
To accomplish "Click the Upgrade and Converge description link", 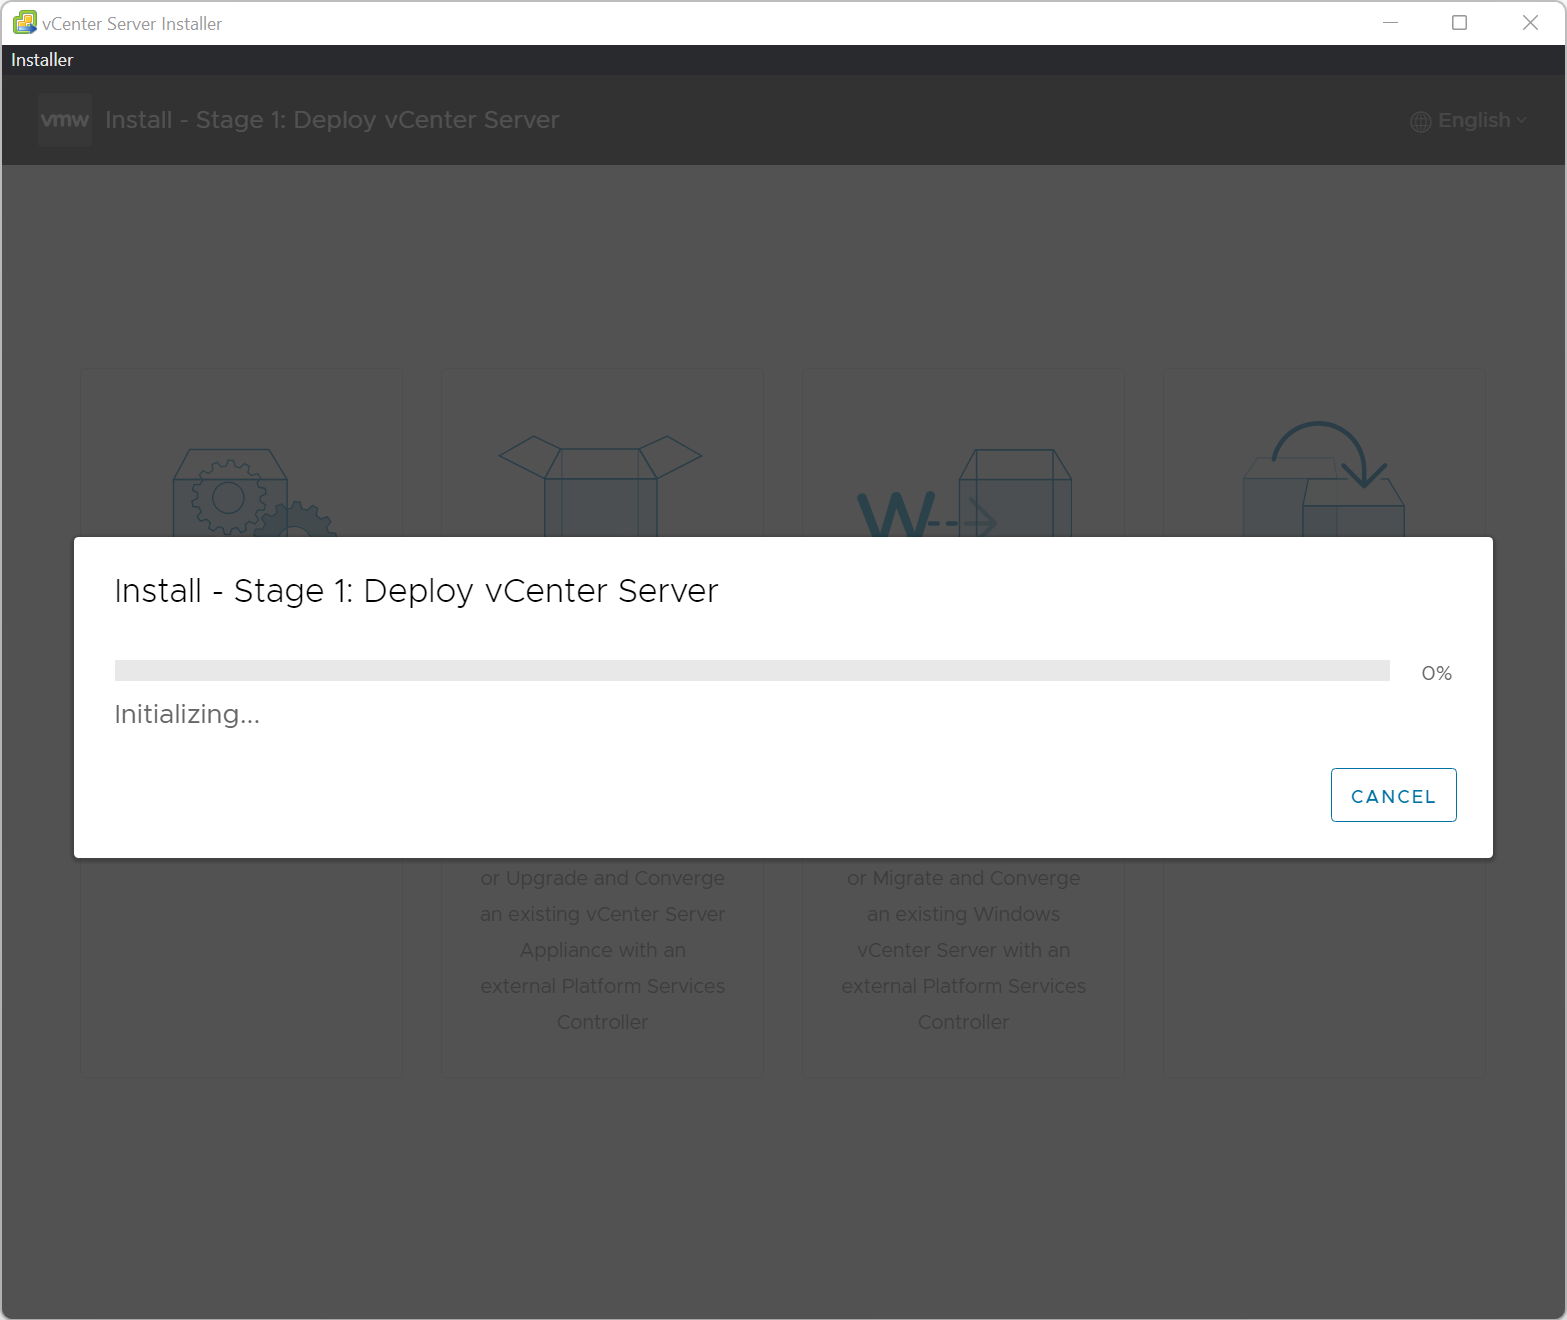I will point(602,949).
